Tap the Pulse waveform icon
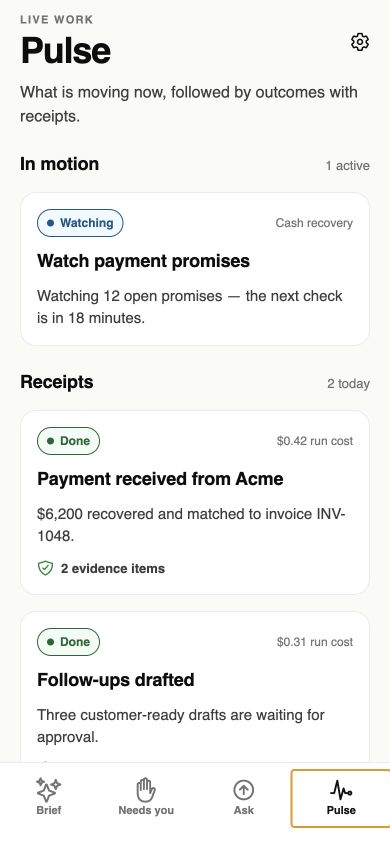This screenshot has width=390, height=844. pyautogui.click(x=341, y=790)
